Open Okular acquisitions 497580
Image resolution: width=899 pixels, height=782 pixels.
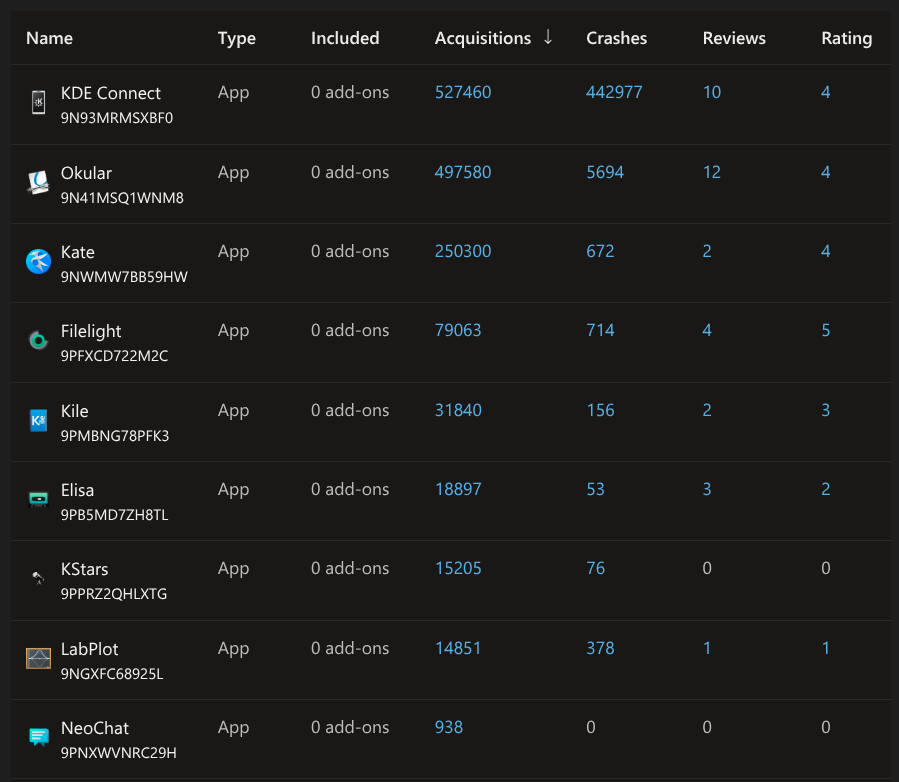463,173
